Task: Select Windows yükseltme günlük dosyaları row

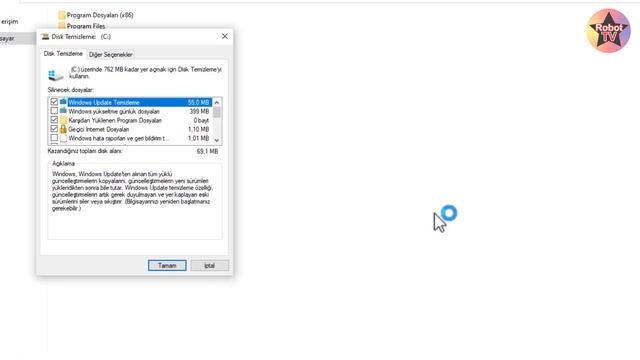Action: coord(131,111)
